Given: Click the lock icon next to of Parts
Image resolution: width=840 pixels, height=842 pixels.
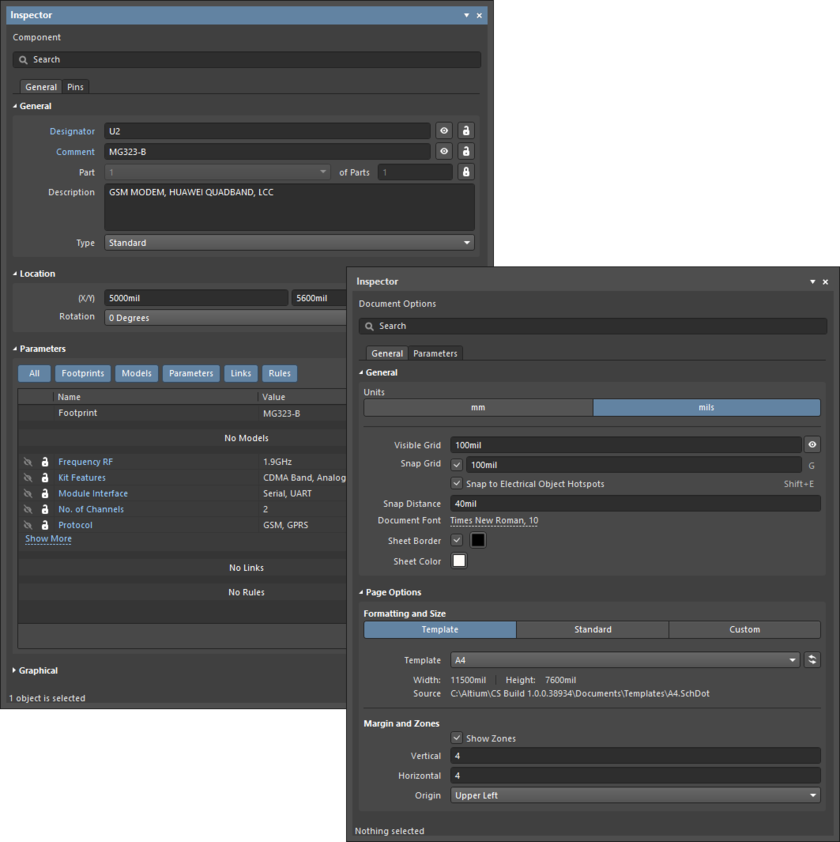Looking at the screenshot, I should pyautogui.click(x=465, y=172).
